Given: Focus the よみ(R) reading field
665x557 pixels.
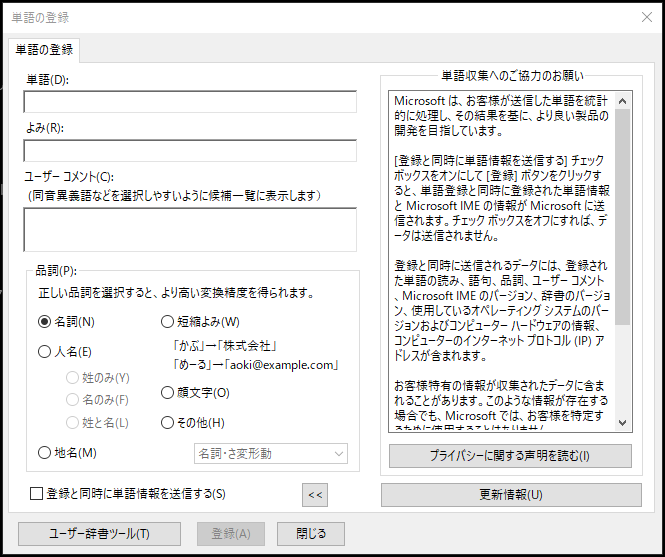Looking at the screenshot, I should [190, 151].
